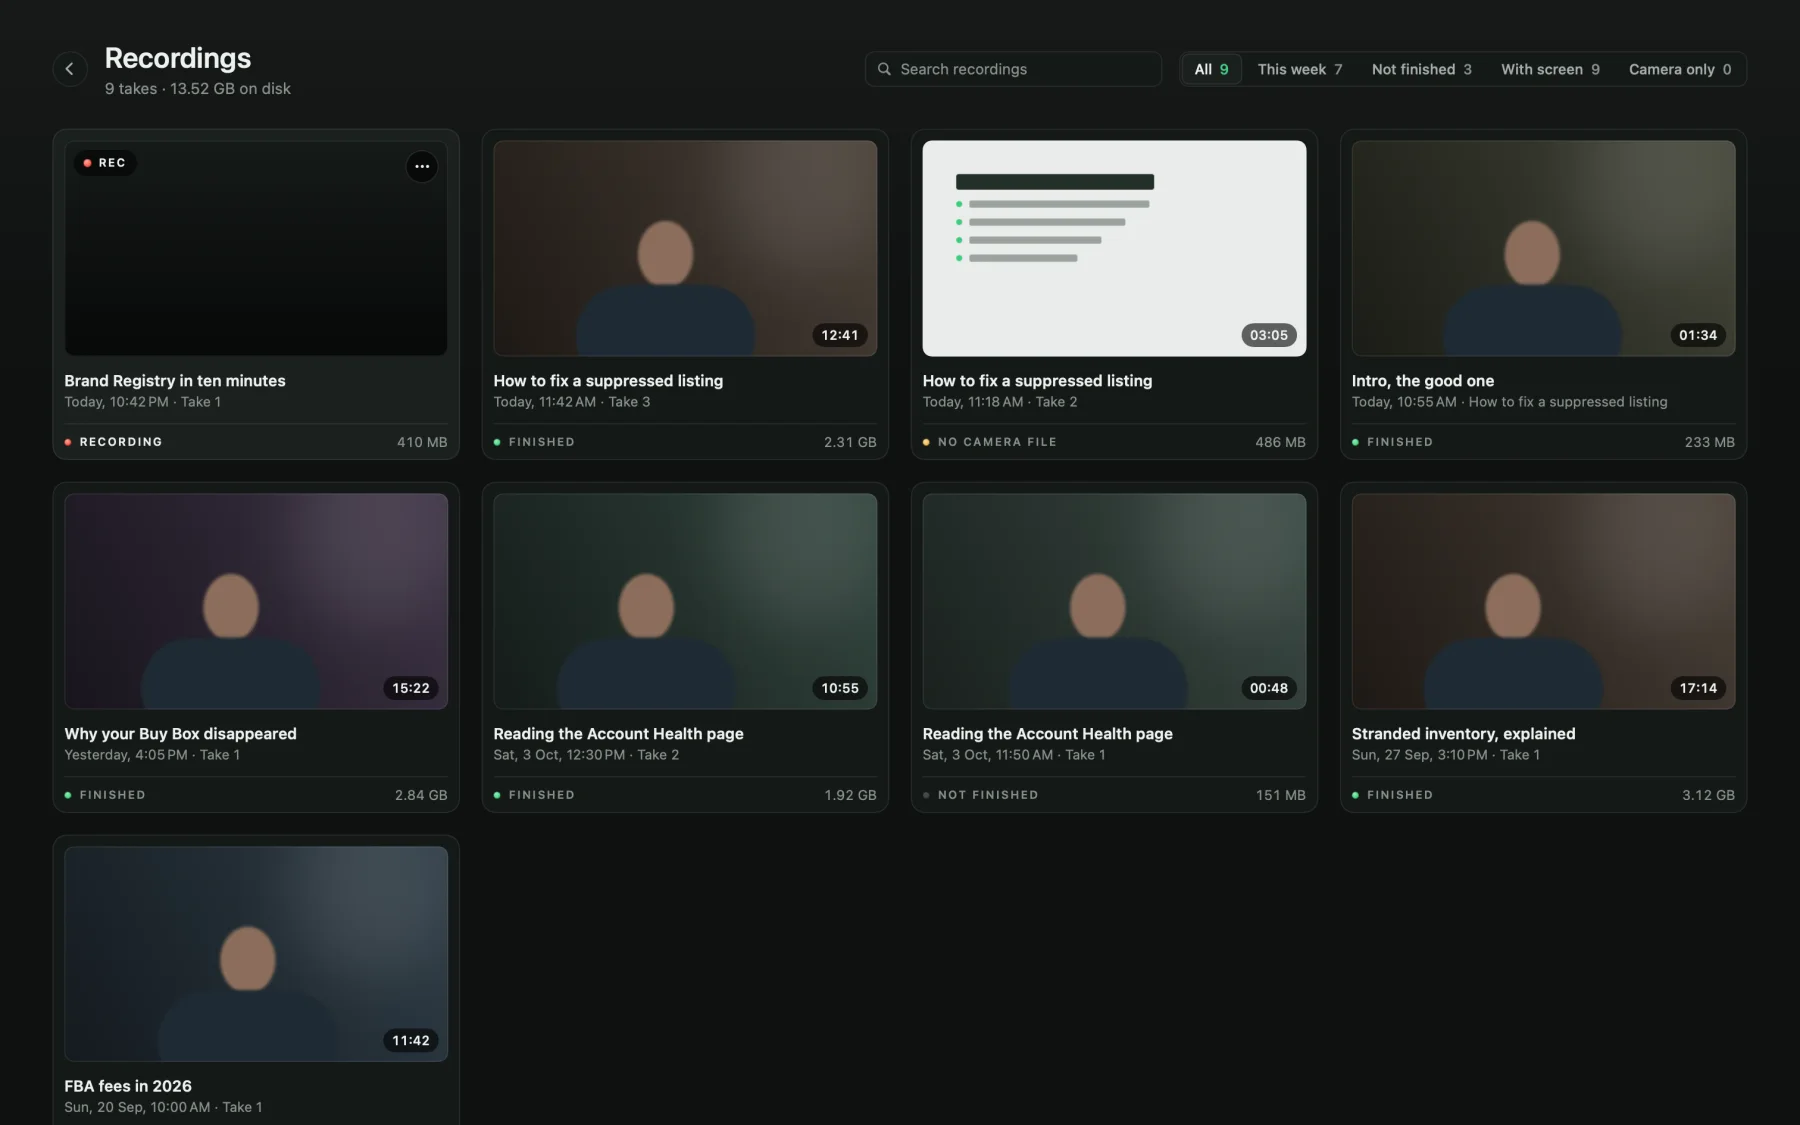This screenshot has width=1800, height=1125.
Task: Click Sat, 3 Oct, 12:30 PM · Take 2 text
Action: (x=586, y=755)
